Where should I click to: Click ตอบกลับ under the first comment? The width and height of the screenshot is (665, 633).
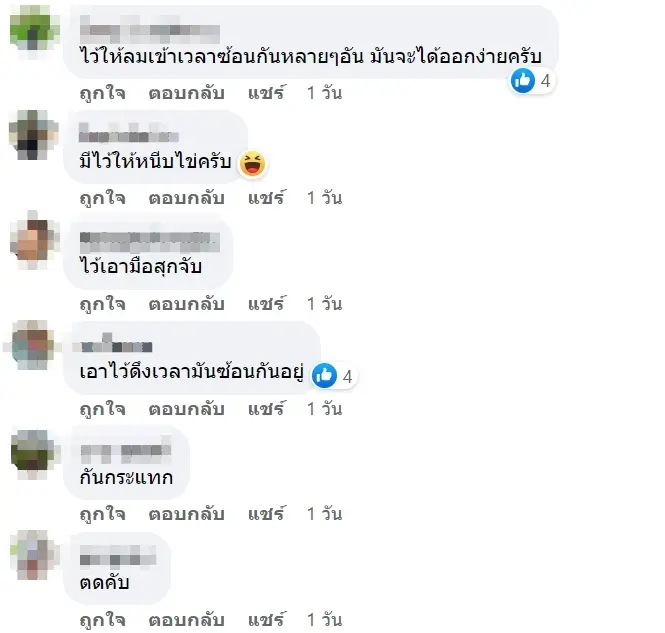point(186,93)
